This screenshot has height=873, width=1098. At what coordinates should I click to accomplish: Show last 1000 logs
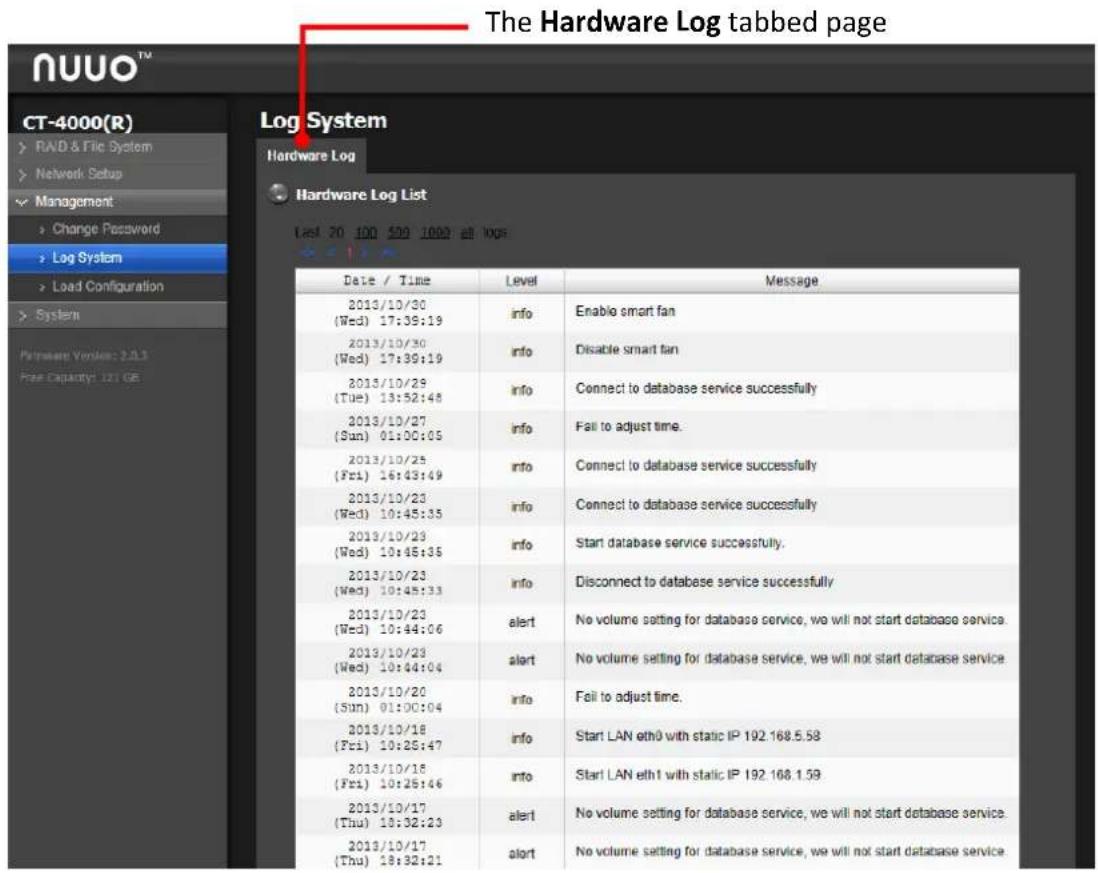tap(435, 233)
